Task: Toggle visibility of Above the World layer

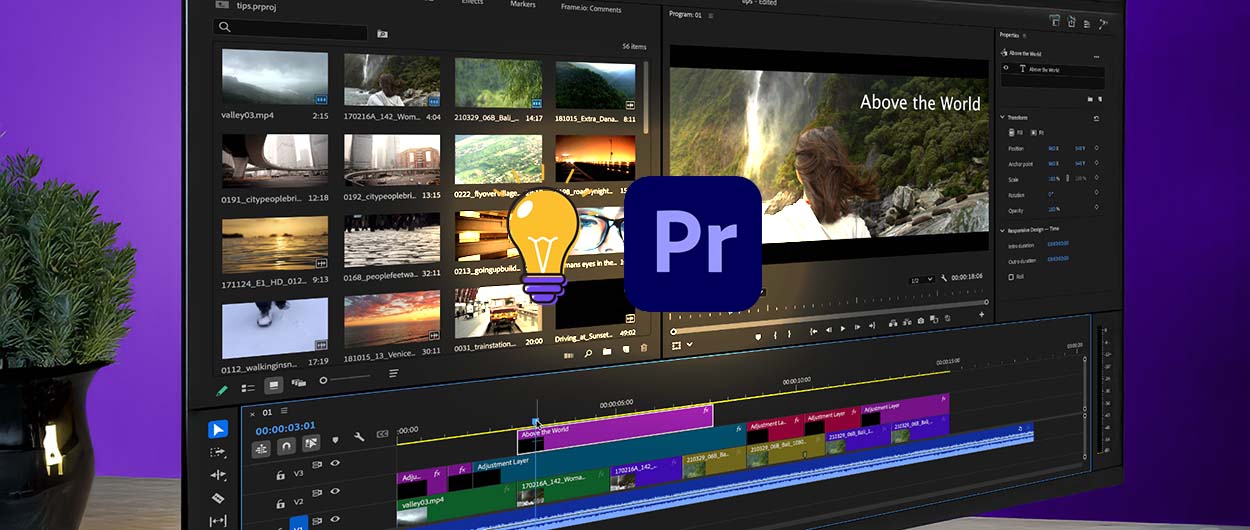Action: (1005, 68)
